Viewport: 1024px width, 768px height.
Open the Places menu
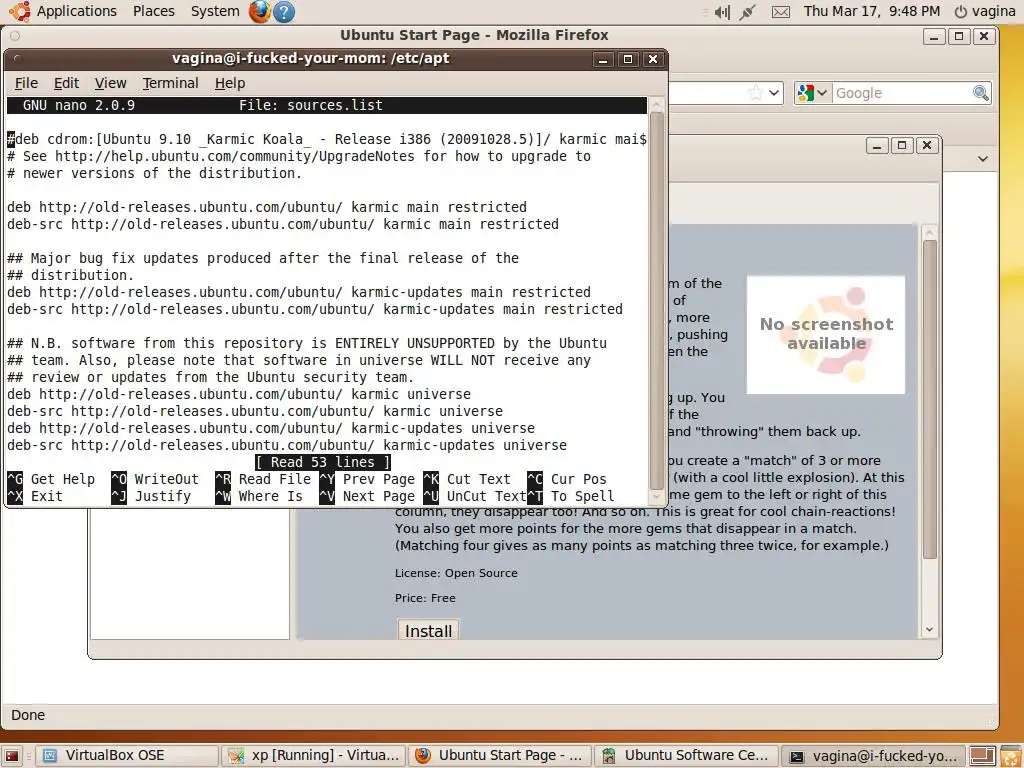[153, 11]
